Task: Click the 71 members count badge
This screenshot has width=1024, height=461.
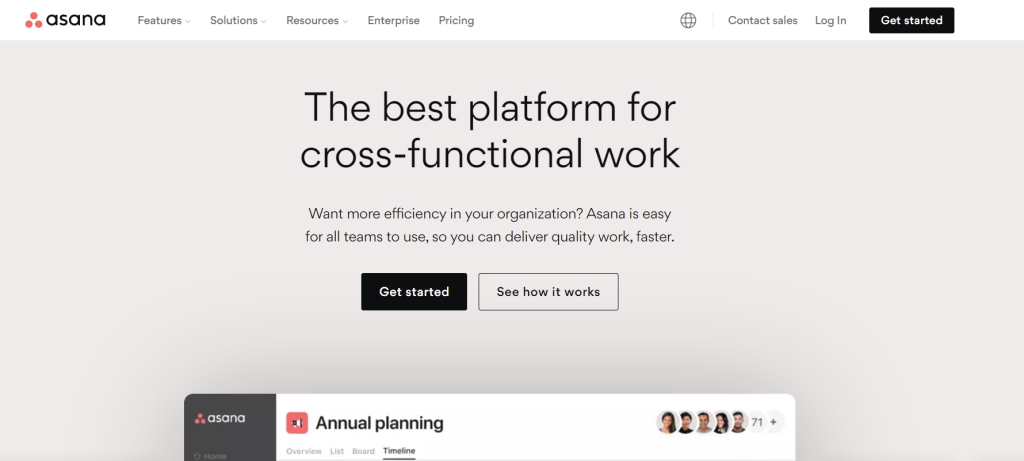Action: coord(757,422)
